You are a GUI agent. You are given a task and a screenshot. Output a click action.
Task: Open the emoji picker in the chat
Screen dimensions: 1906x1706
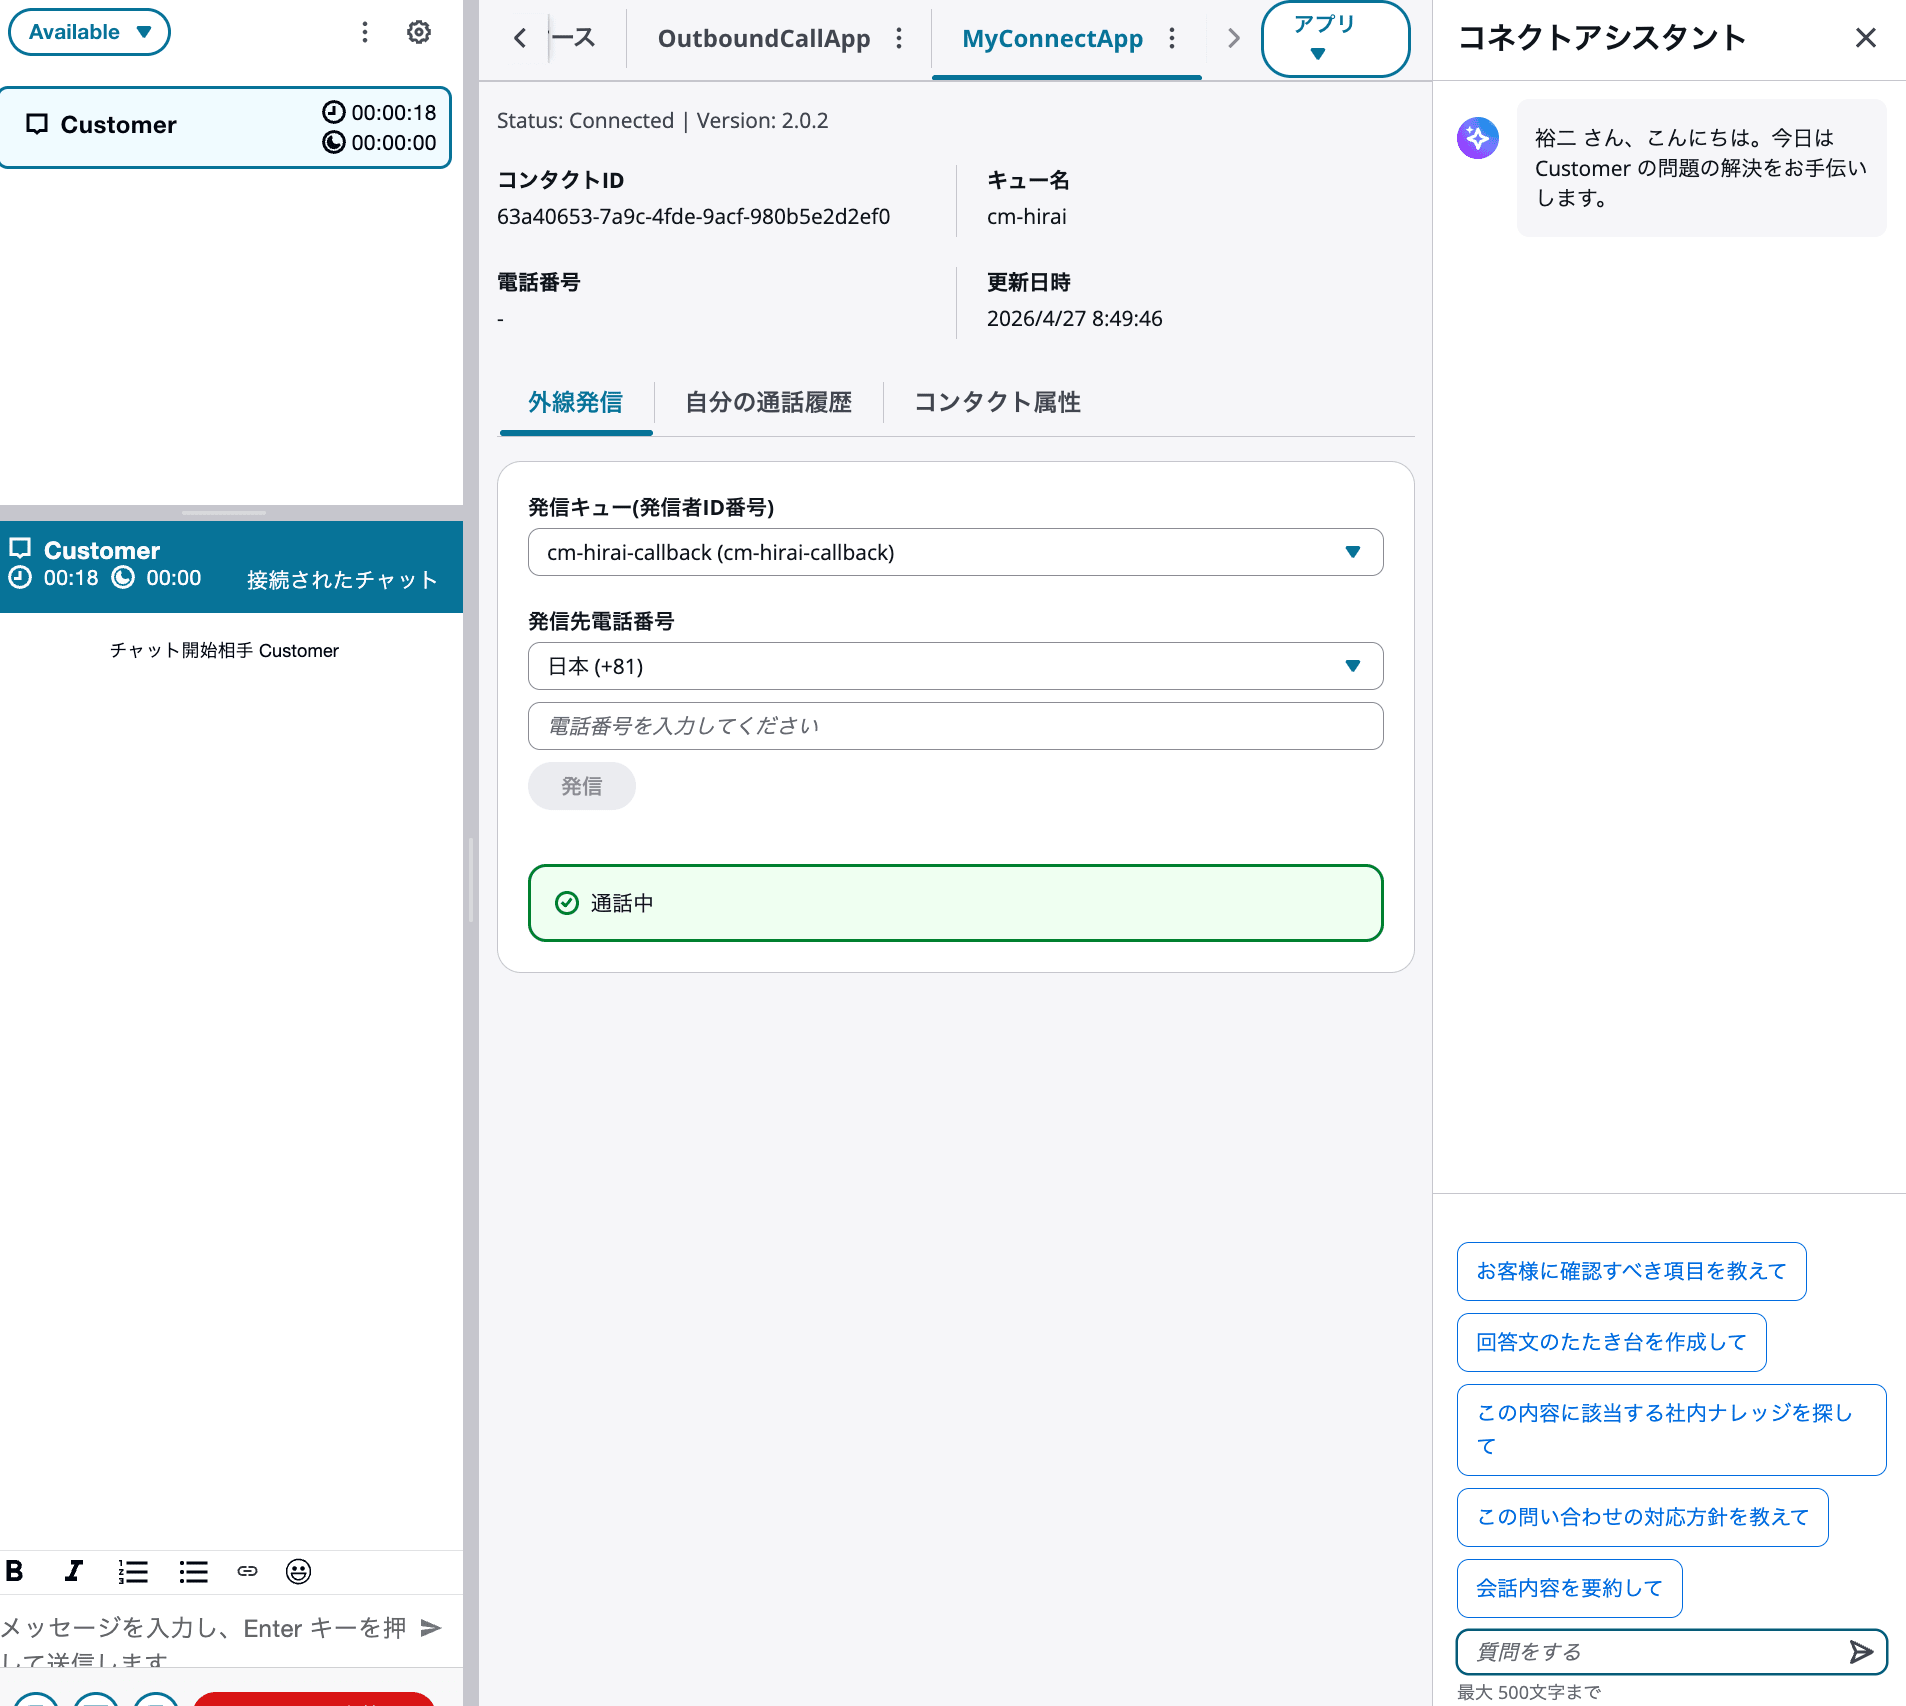(297, 1571)
